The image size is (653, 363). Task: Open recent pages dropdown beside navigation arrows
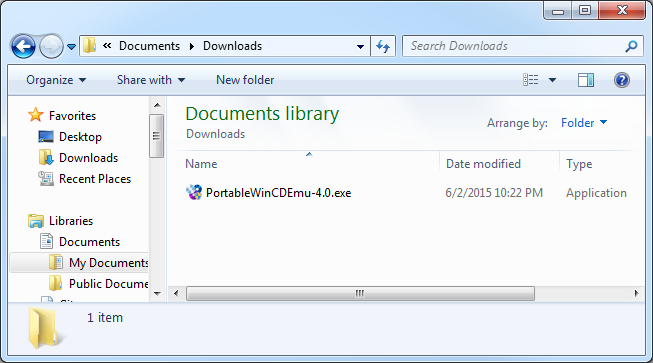71,47
